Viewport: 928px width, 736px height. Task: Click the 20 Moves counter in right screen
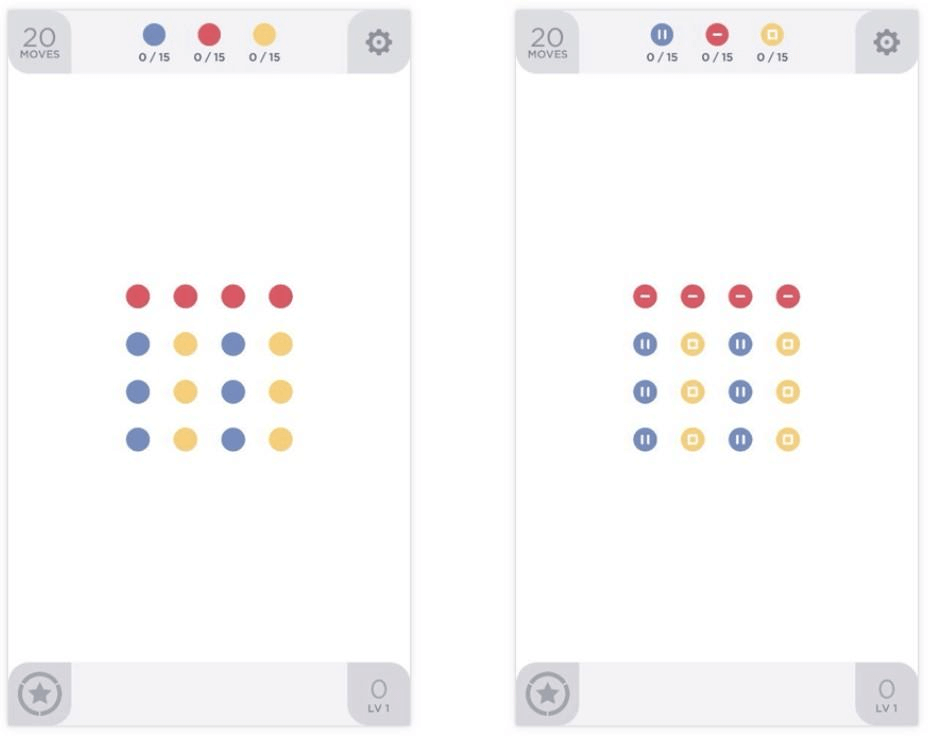click(547, 42)
